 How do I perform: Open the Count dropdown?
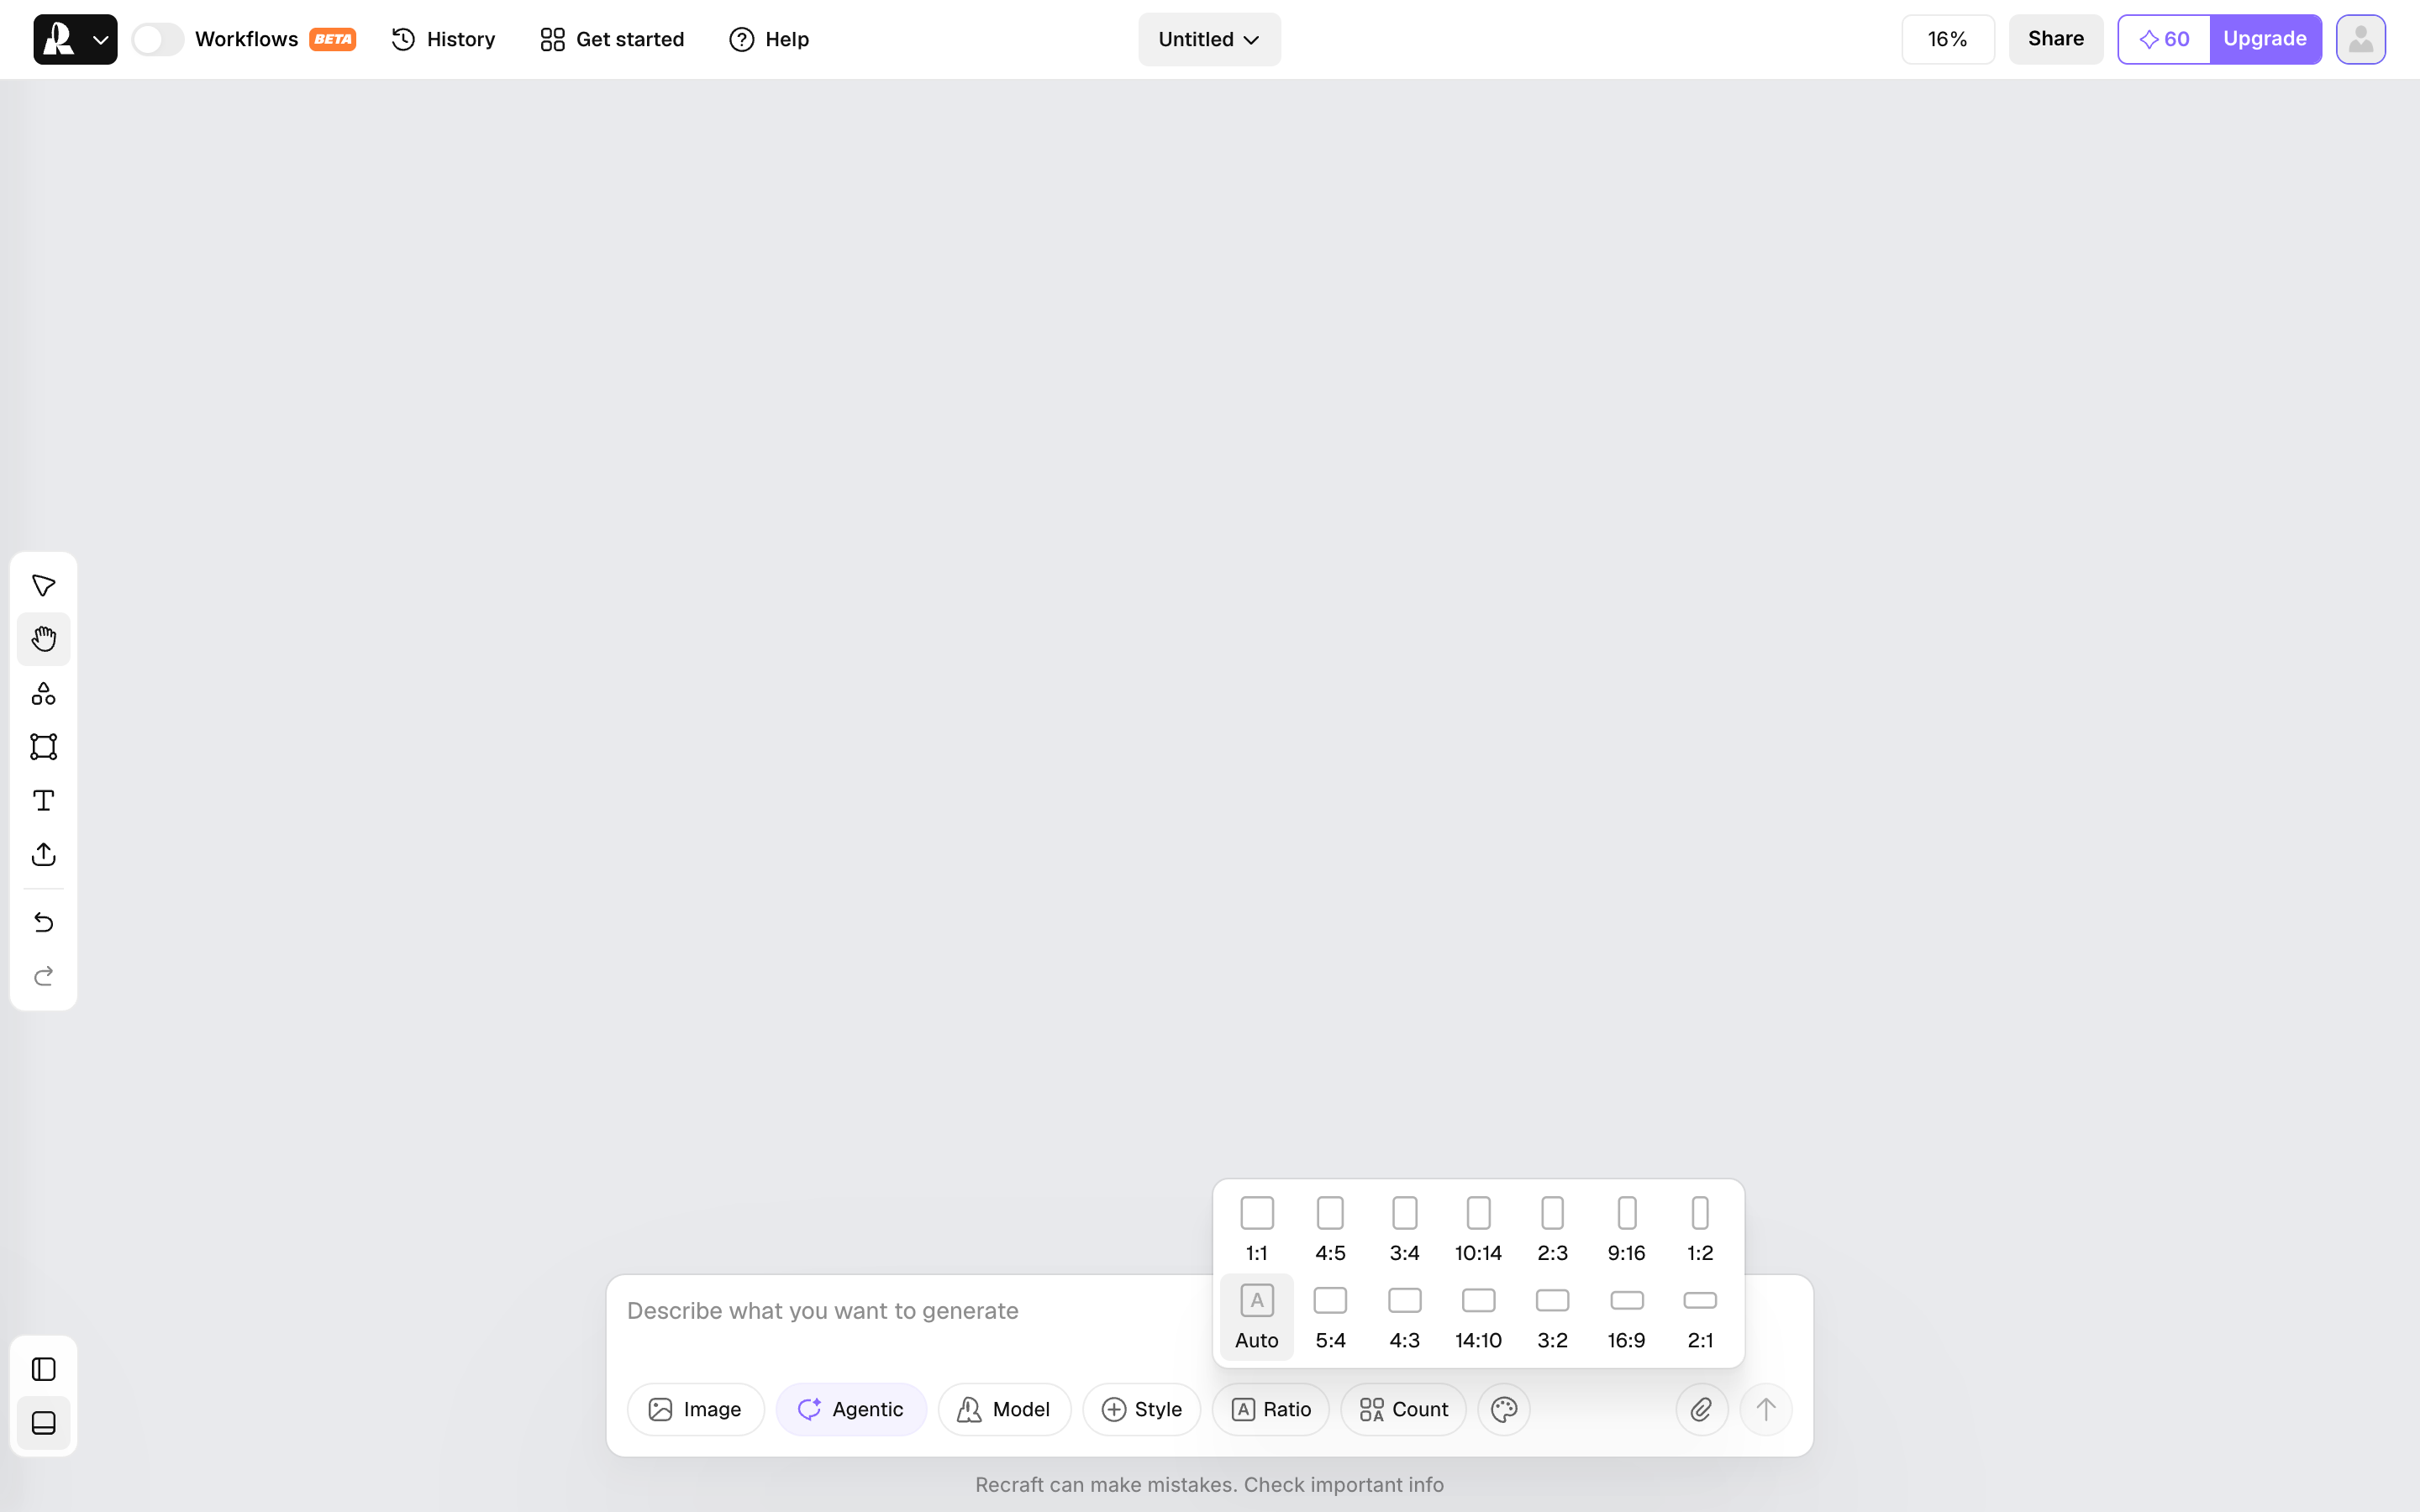(1403, 1409)
